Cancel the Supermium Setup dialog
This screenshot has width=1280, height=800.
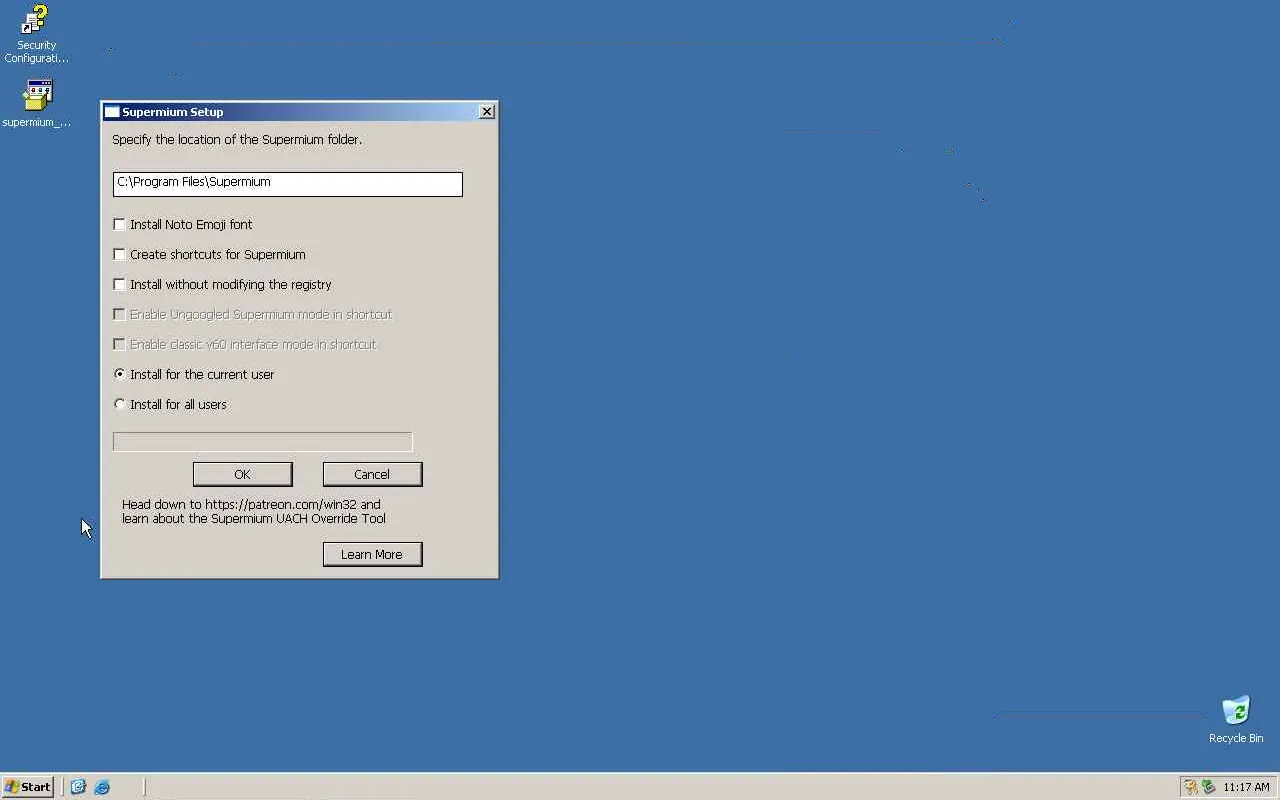[372, 474]
